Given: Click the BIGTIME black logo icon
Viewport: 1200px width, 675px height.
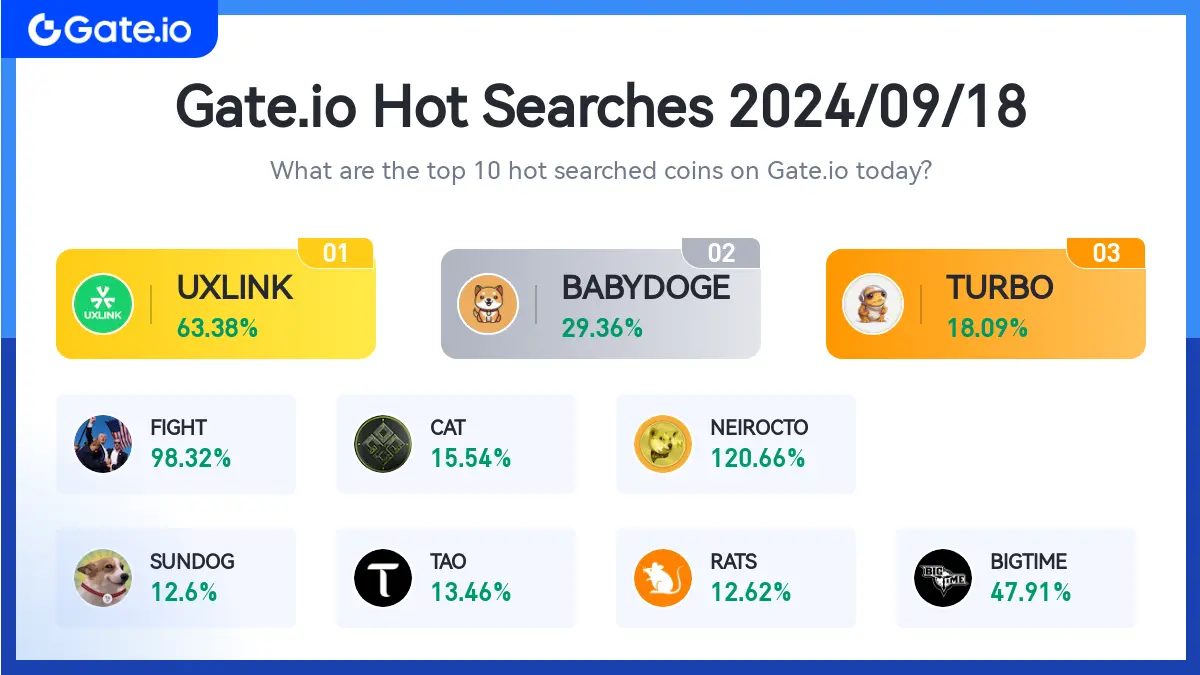Looking at the screenshot, I should [943, 578].
